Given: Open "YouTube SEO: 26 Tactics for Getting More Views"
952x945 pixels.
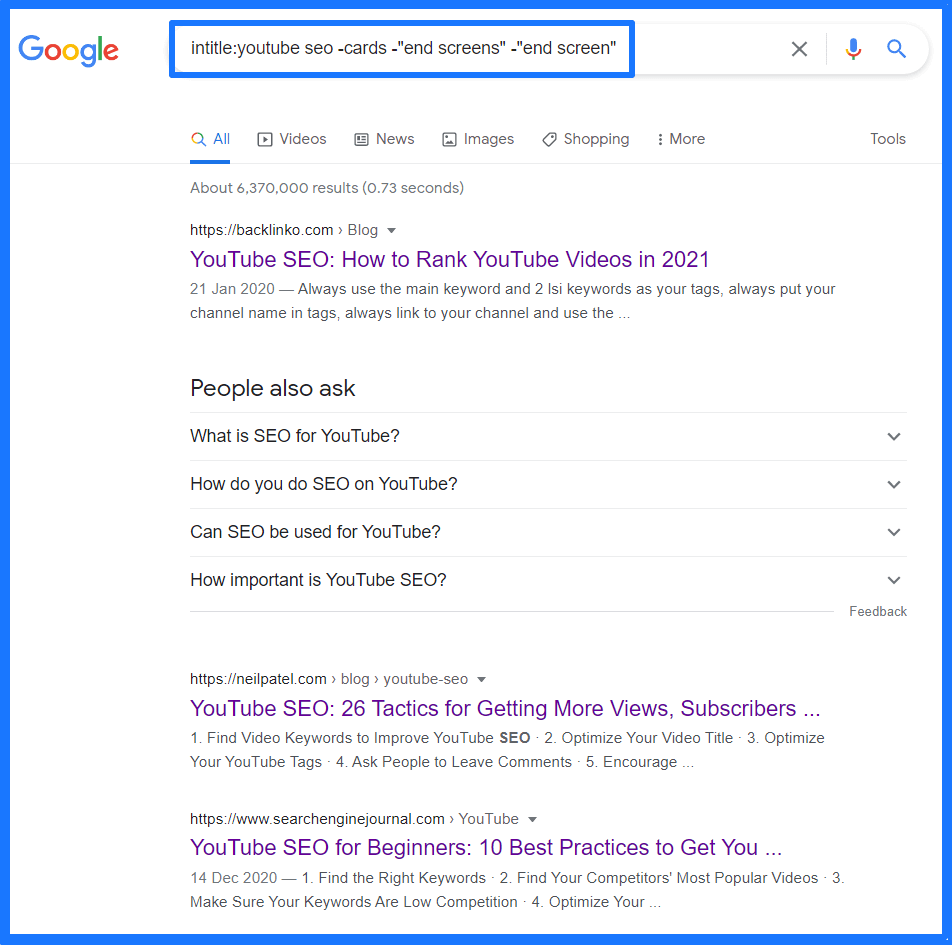Looking at the screenshot, I should (x=505, y=709).
